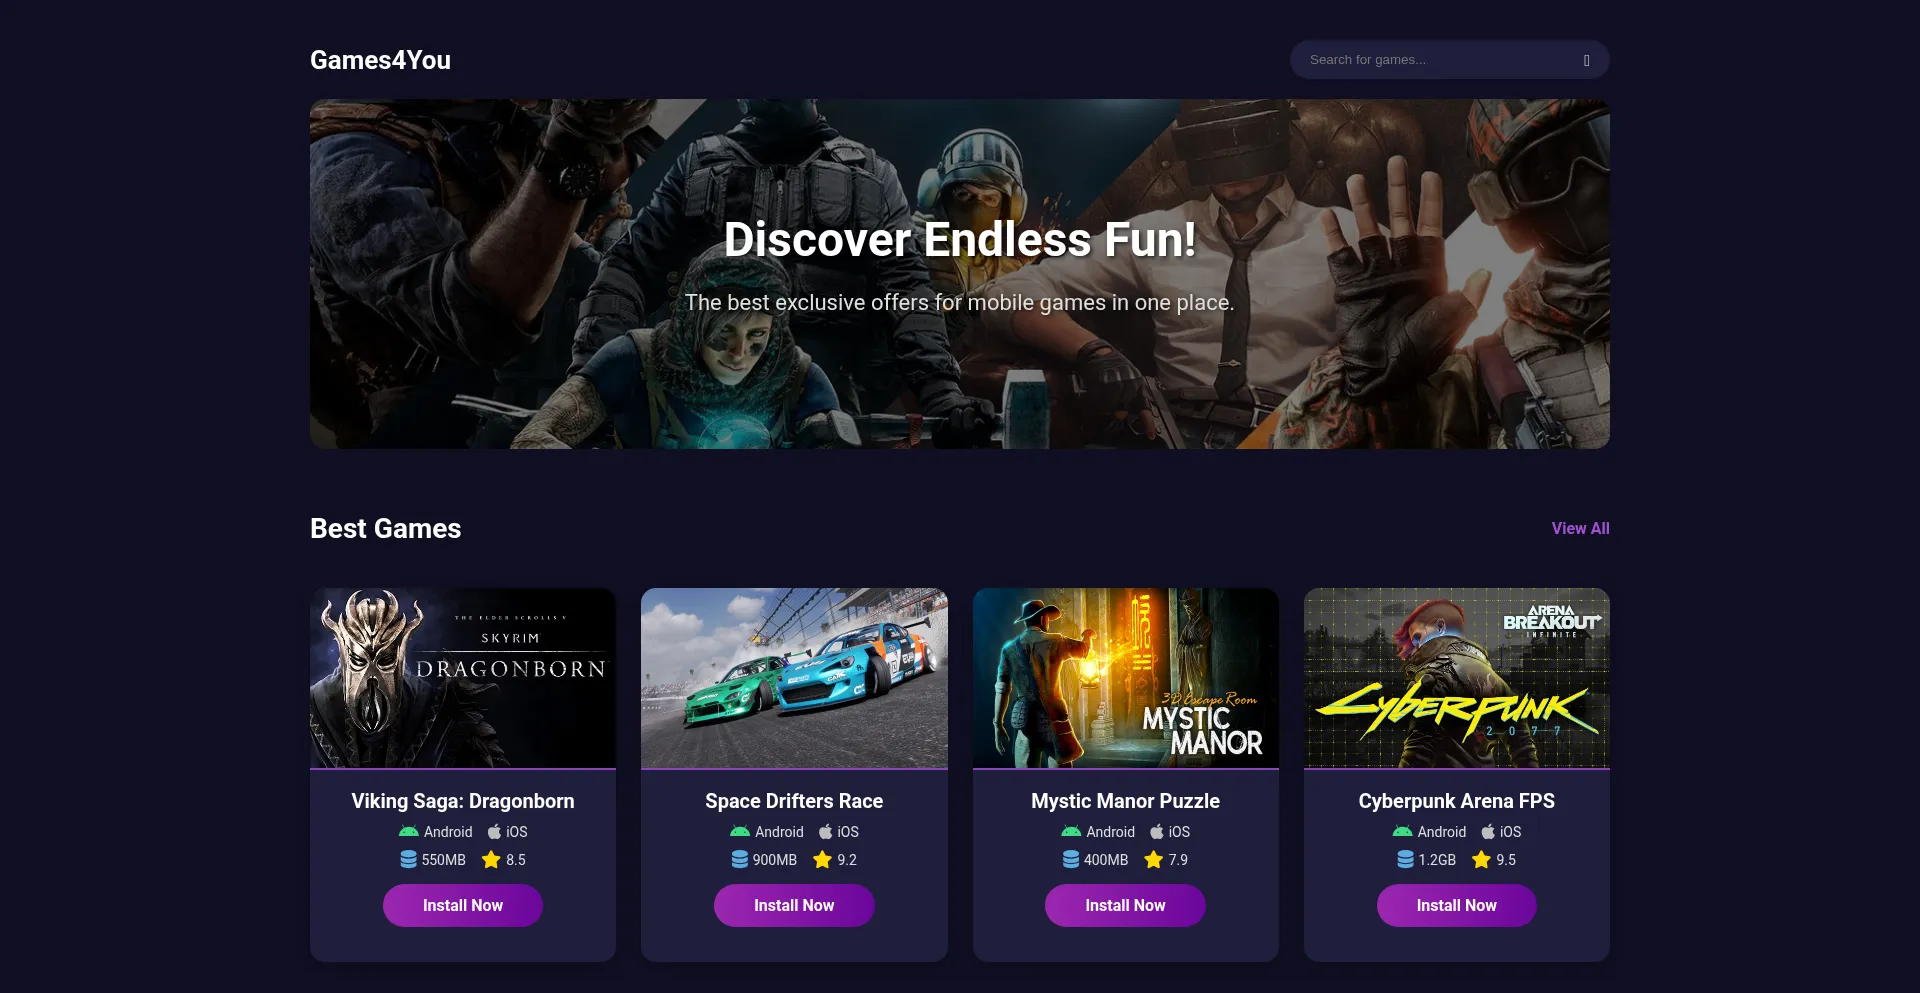Click Install Now for Cyberpunk Arena FPS
The height and width of the screenshot is (993, 1920).
(x=1456, y=905)
